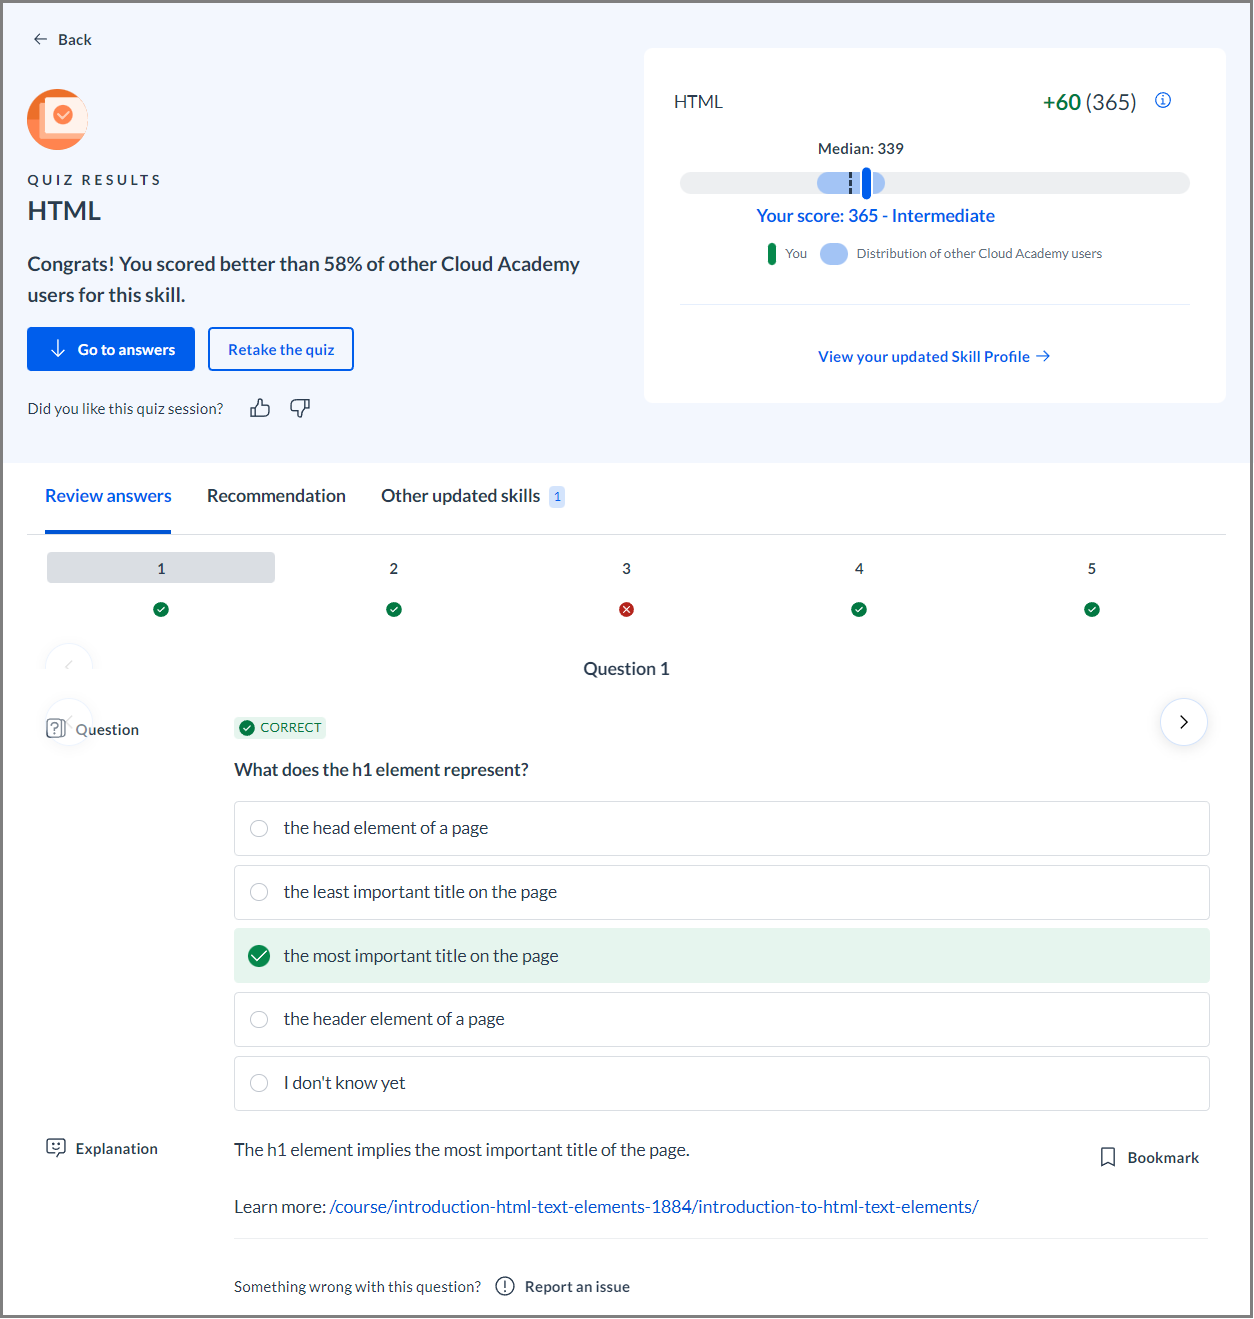Jump to question 5 in navigator
Screen dimensions: 1254x1319
click(x=1092, y=568)
